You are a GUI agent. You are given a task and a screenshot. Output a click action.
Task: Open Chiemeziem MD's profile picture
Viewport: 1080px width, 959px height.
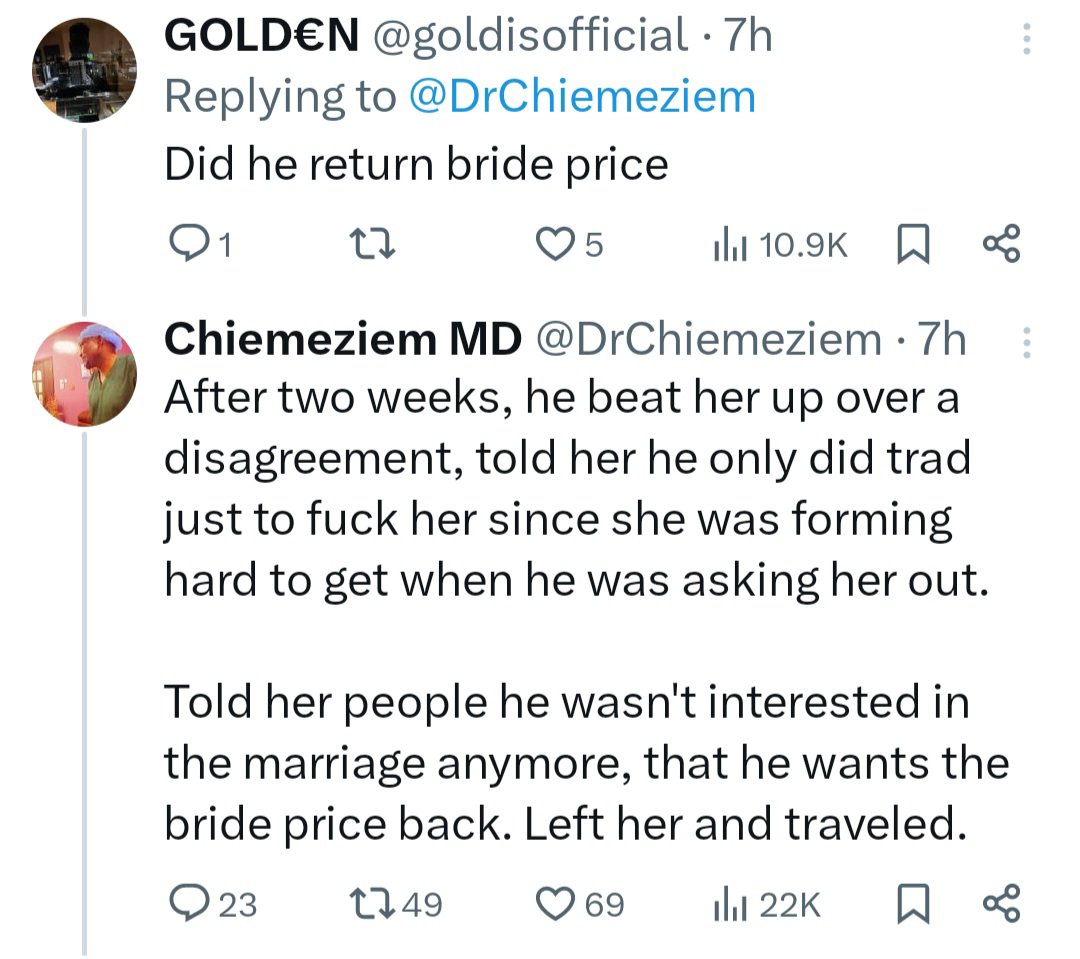84,374
